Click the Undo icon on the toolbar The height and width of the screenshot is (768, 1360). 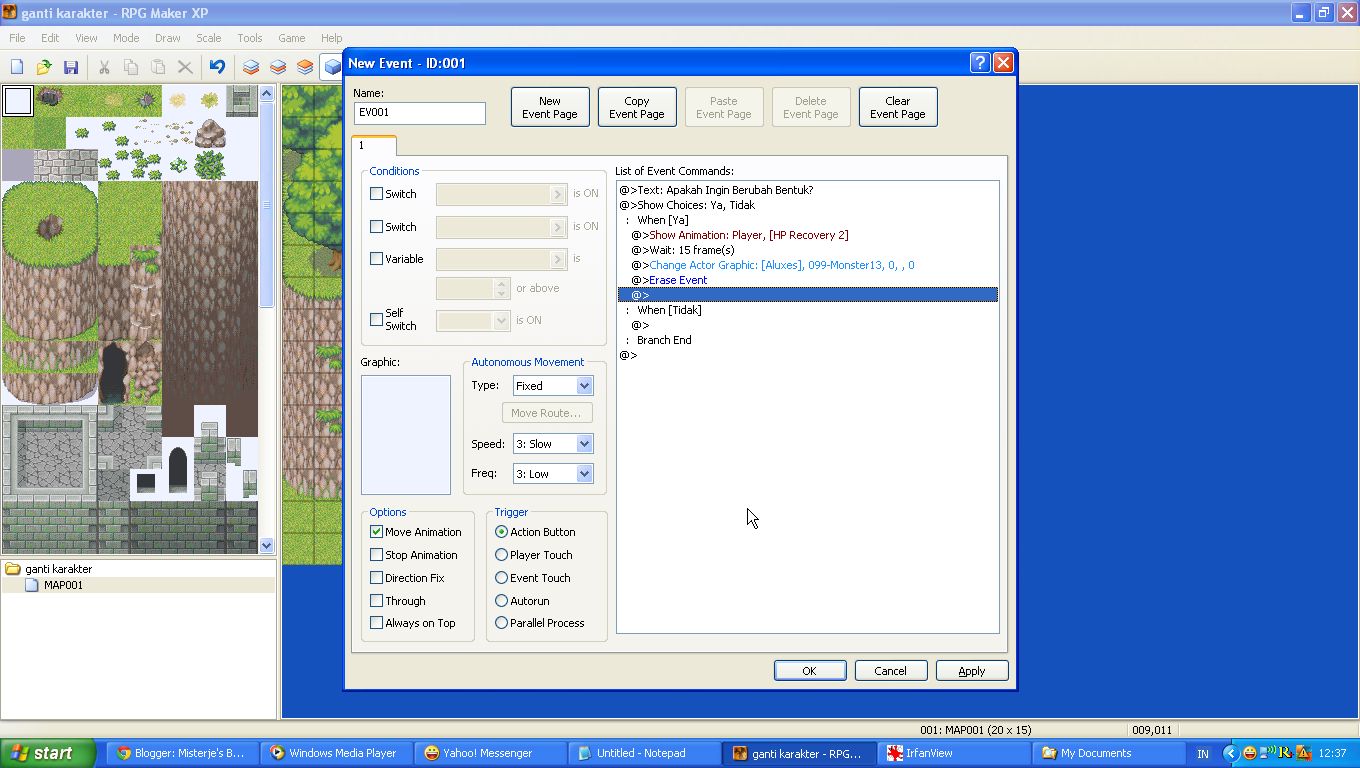(217, 66)
